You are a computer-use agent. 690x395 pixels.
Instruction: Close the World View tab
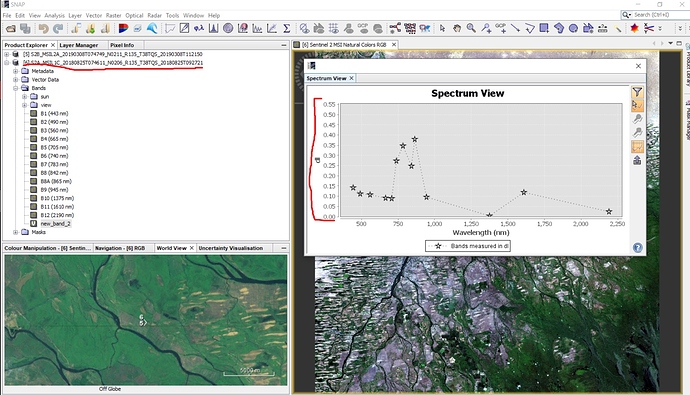click(191, 248)
